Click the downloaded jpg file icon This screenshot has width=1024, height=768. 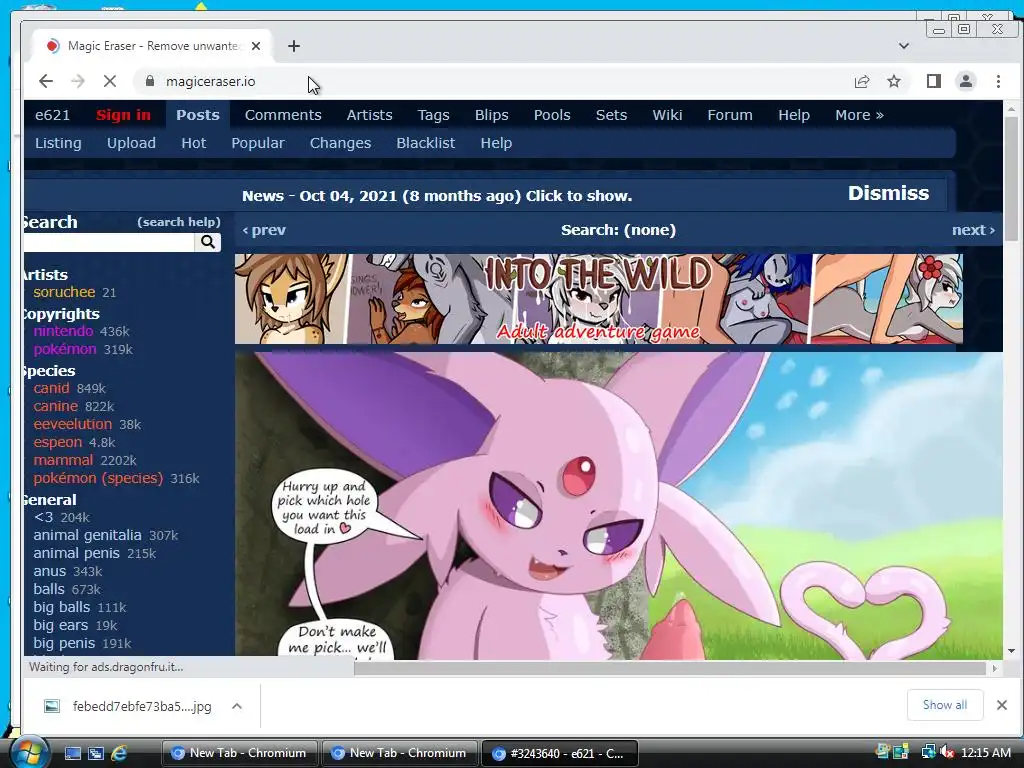tap(52, 706)
